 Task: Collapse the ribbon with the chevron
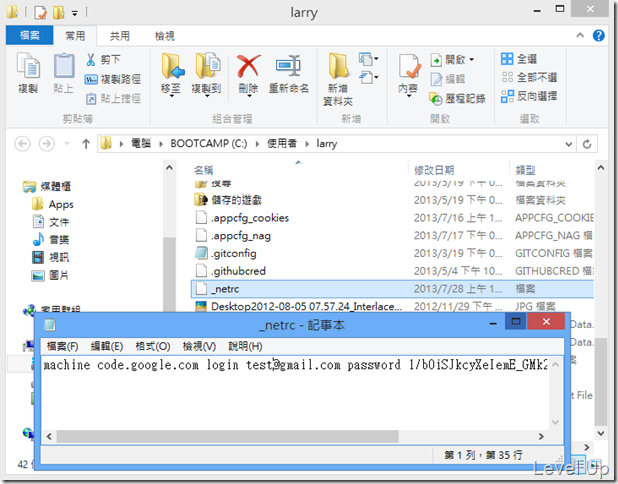pyautogui.click(x=580, y=35)
